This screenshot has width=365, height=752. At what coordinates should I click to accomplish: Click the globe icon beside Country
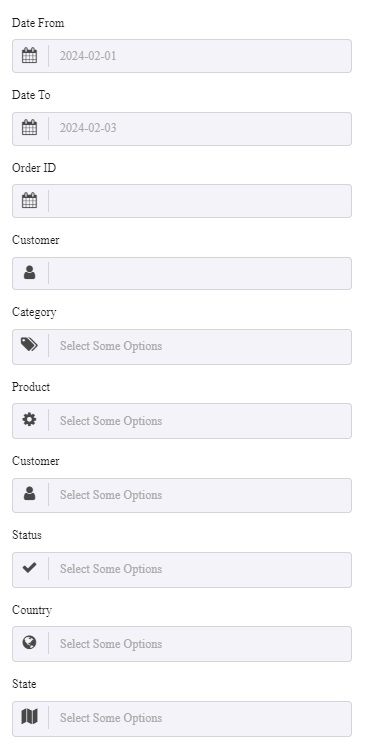[29, 643]
